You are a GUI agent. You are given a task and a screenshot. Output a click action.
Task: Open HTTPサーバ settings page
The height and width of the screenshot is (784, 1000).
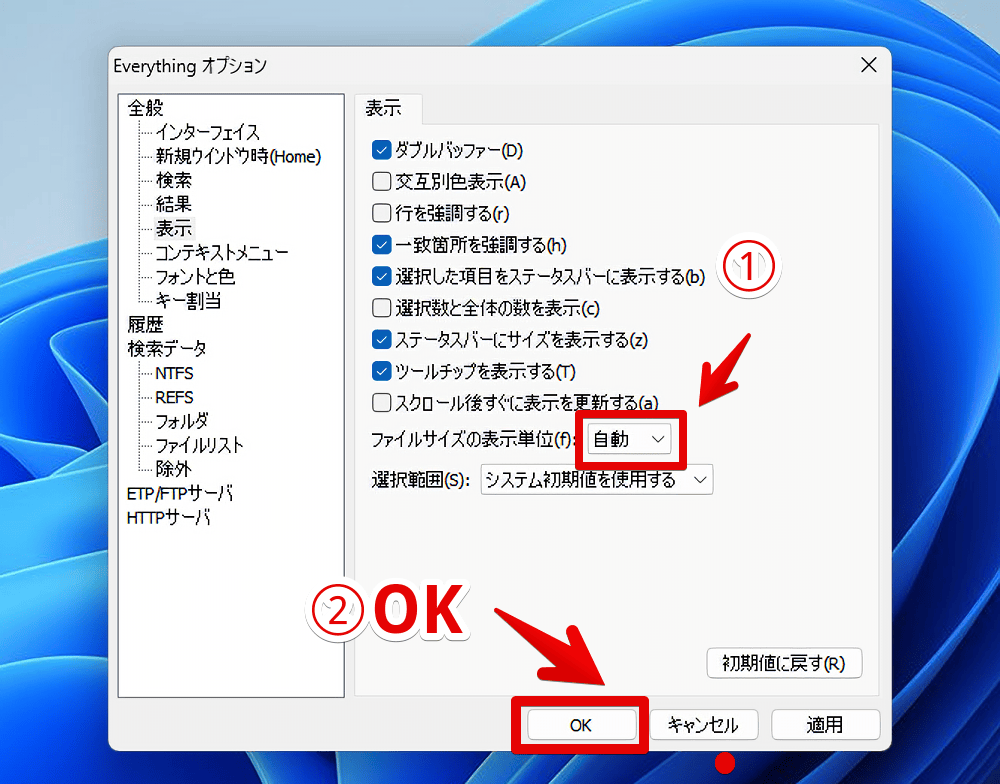168,517
